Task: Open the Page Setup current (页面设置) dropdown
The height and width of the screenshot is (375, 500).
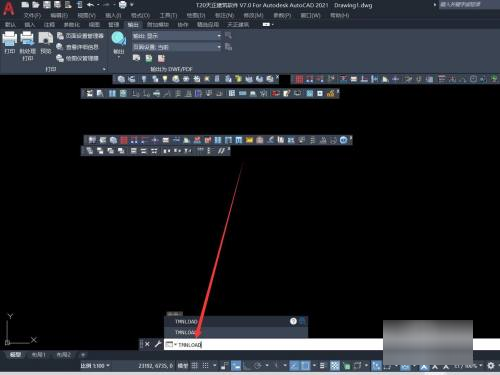Action: [177, 47]
